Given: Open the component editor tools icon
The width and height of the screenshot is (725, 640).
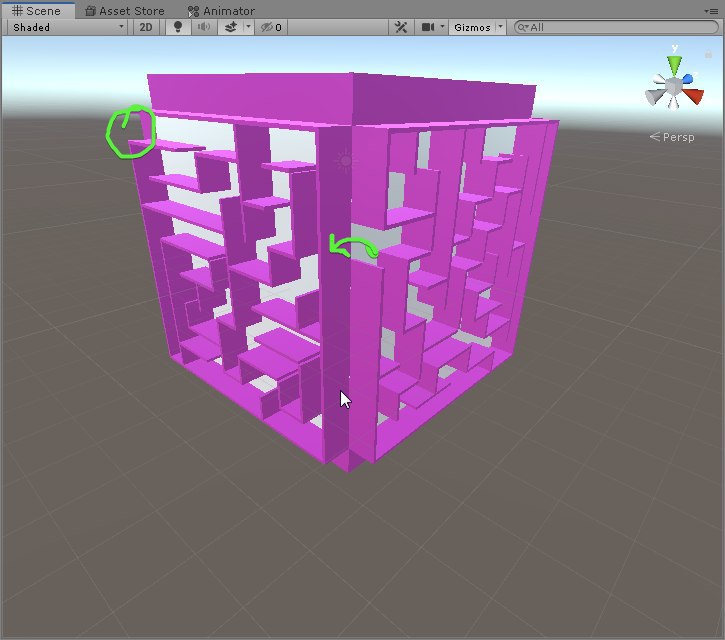Looking at the screenshot, I should [401, 27].
